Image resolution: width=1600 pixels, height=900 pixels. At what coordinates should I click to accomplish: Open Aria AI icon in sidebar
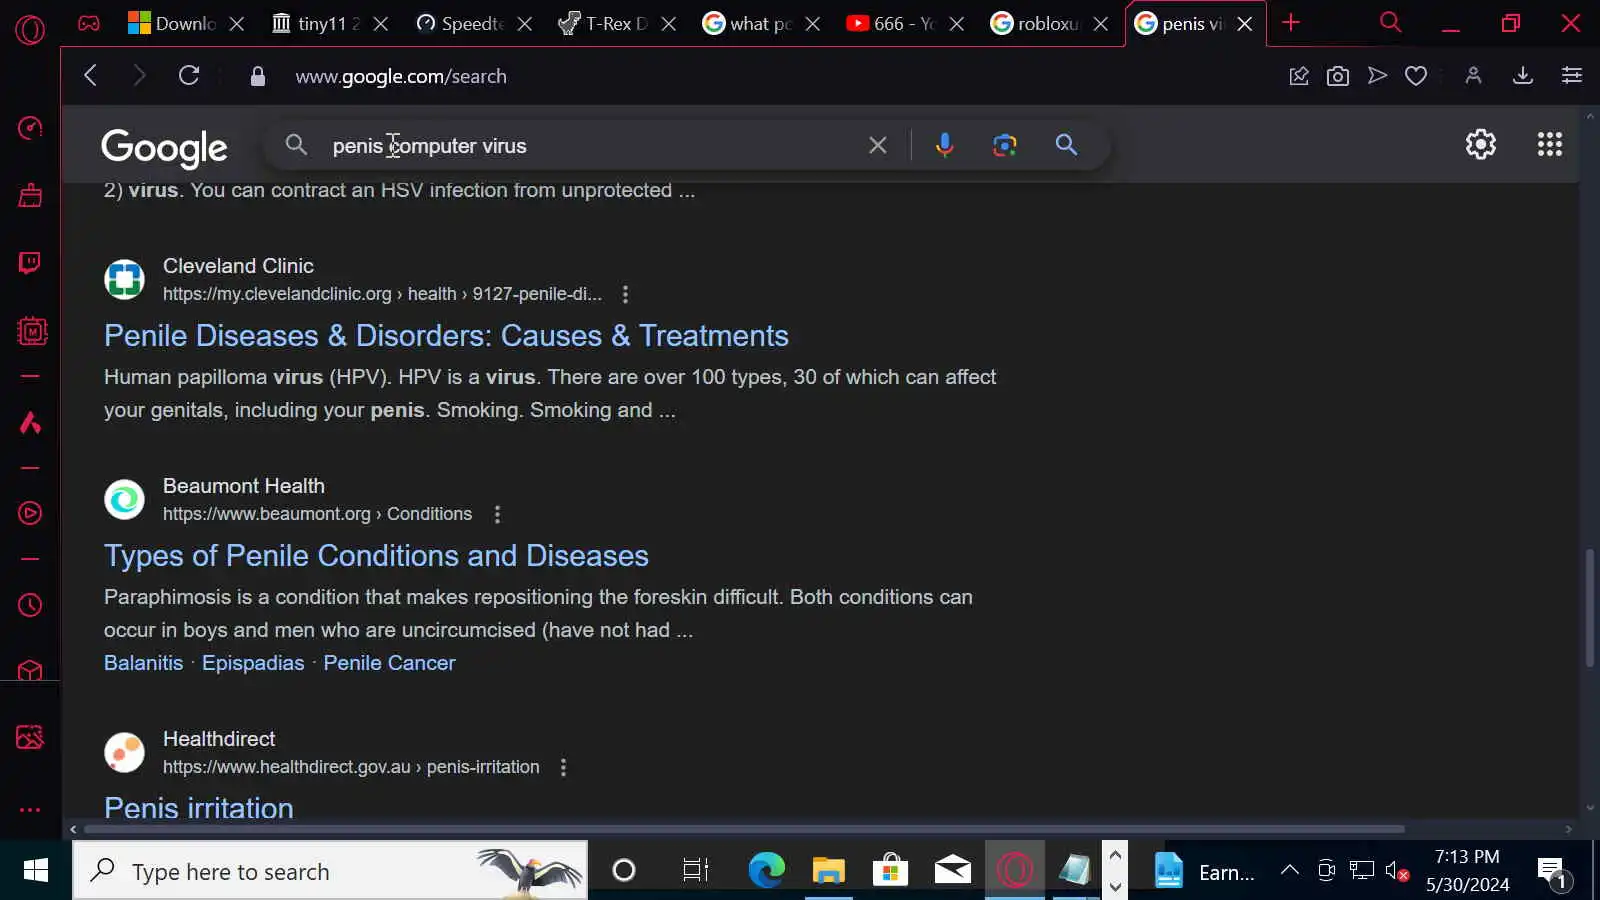point(30,422)
